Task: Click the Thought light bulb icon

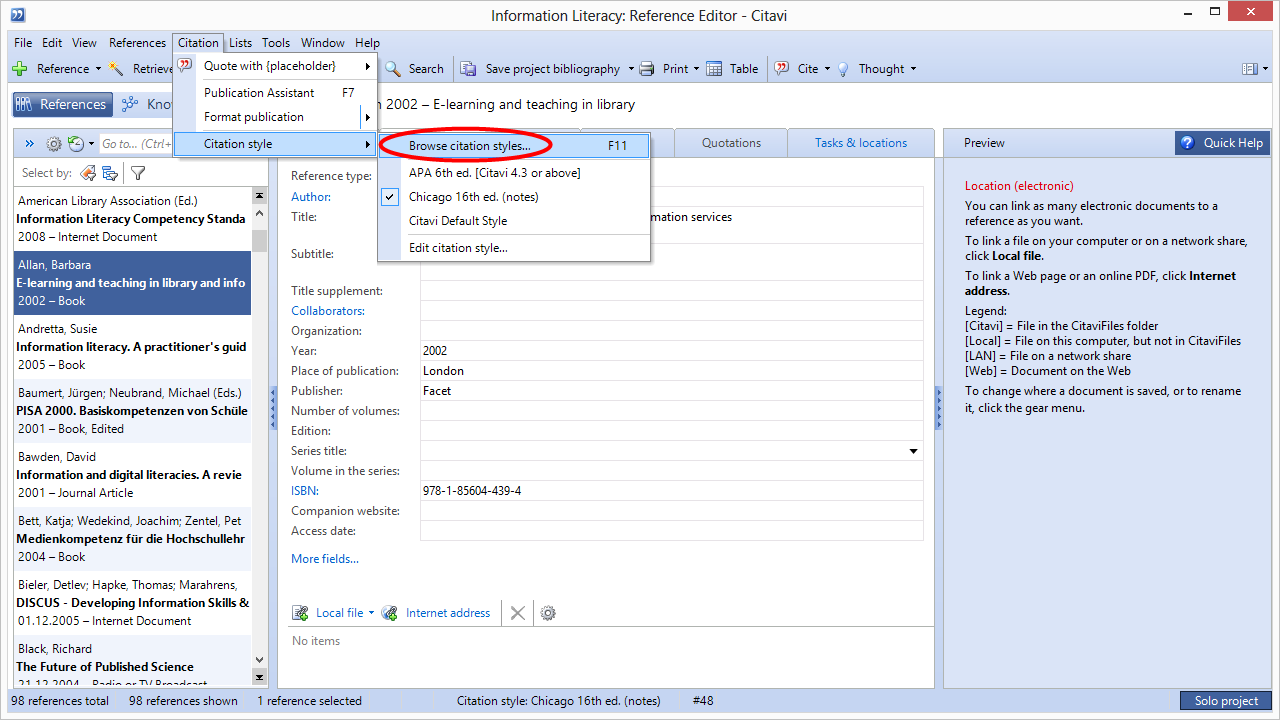Action: click(843, 69)
